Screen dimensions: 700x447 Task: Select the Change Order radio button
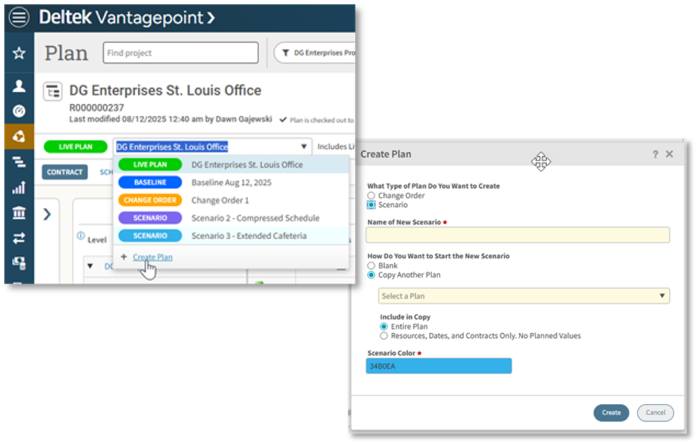371,195
